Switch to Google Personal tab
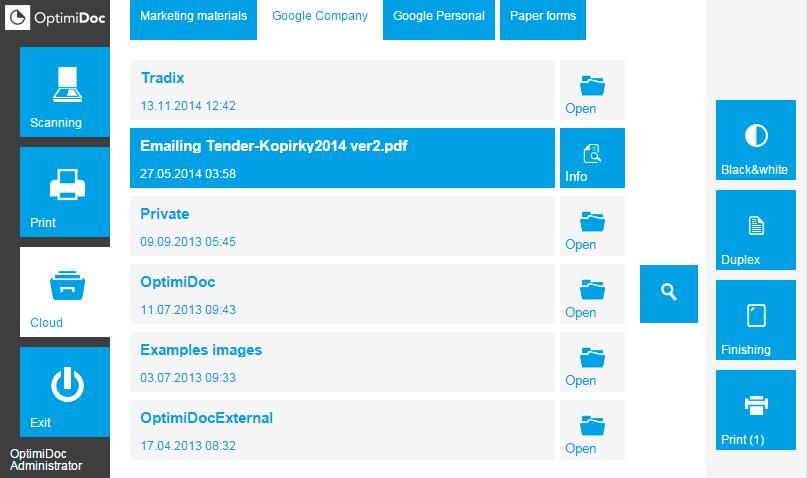The width and height of the screenshot is (807, 478). pos(438,19)
